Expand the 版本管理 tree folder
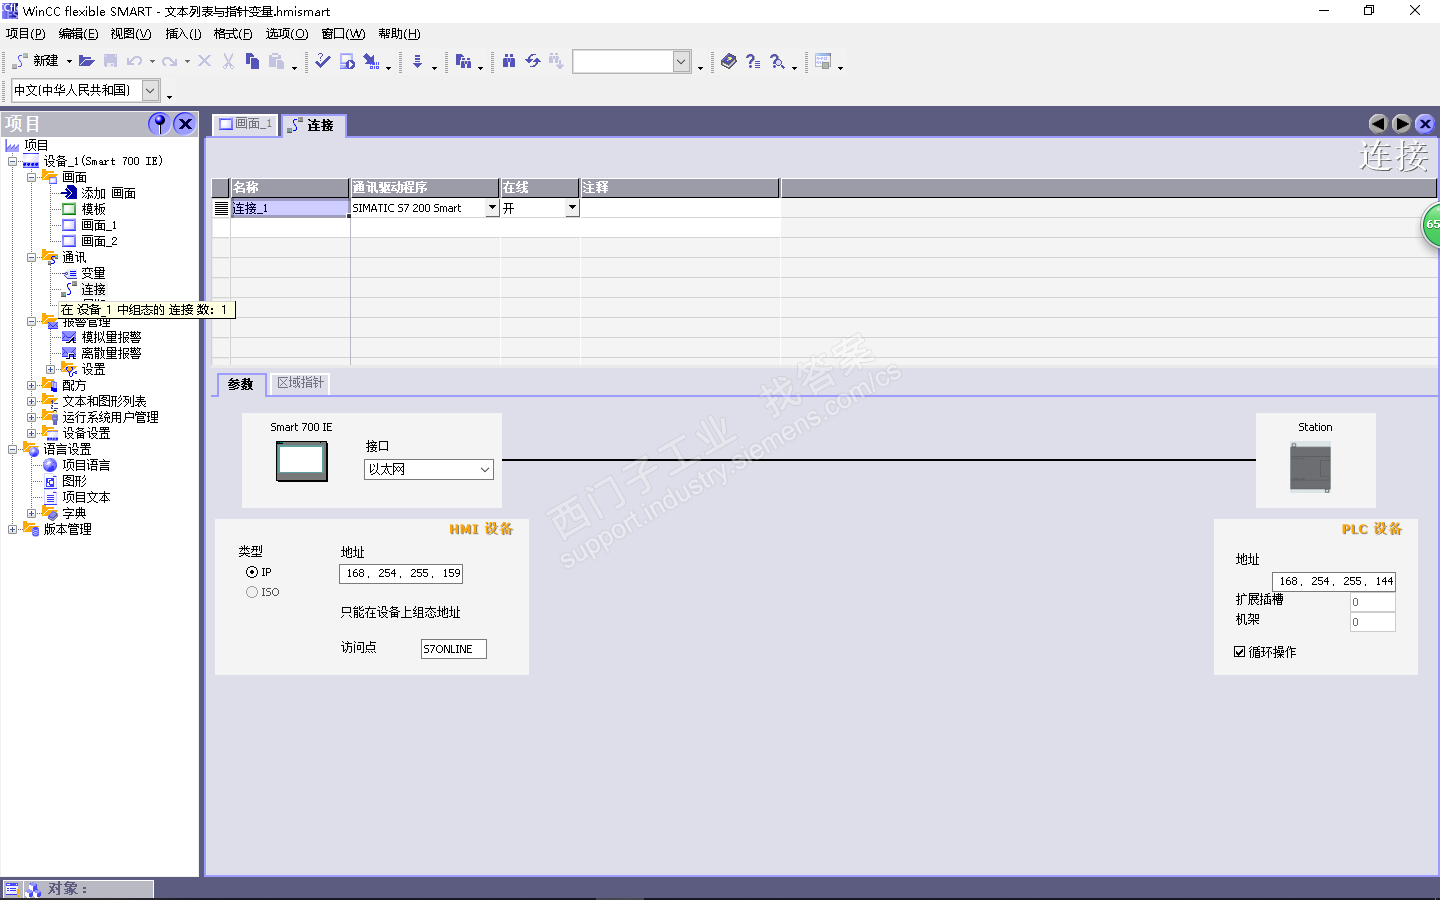Image resolution: width=1440 pixels, height=900 pixels. [12, 529]
